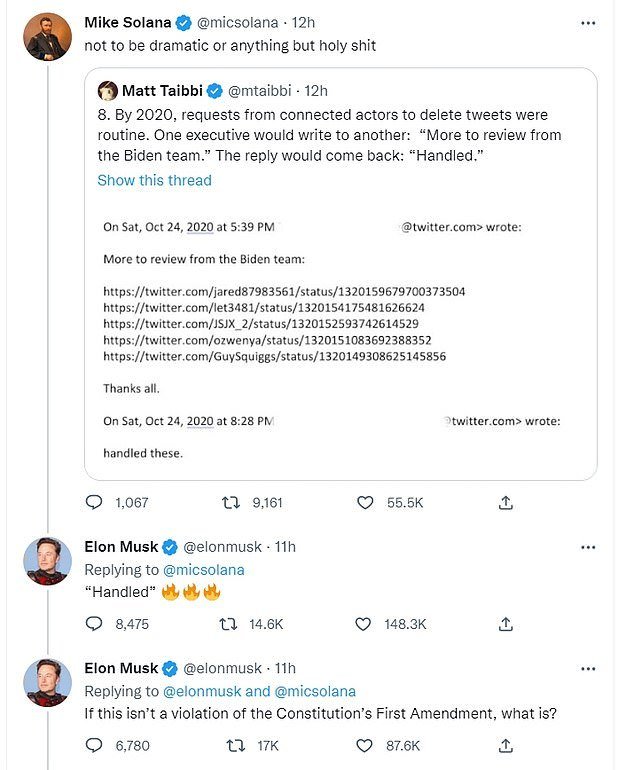The width and height of the screenshot is (634, 770).
Task: Reply to Mike Solana's tweet
Action: pyautogui.click(x=94, y=502)
